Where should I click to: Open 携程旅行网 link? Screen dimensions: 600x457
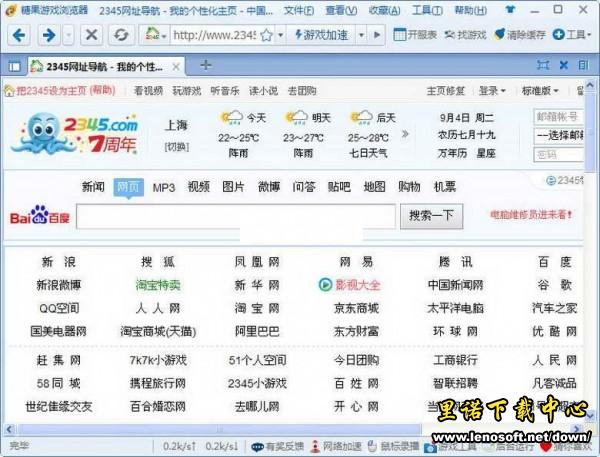click(158, 384)
